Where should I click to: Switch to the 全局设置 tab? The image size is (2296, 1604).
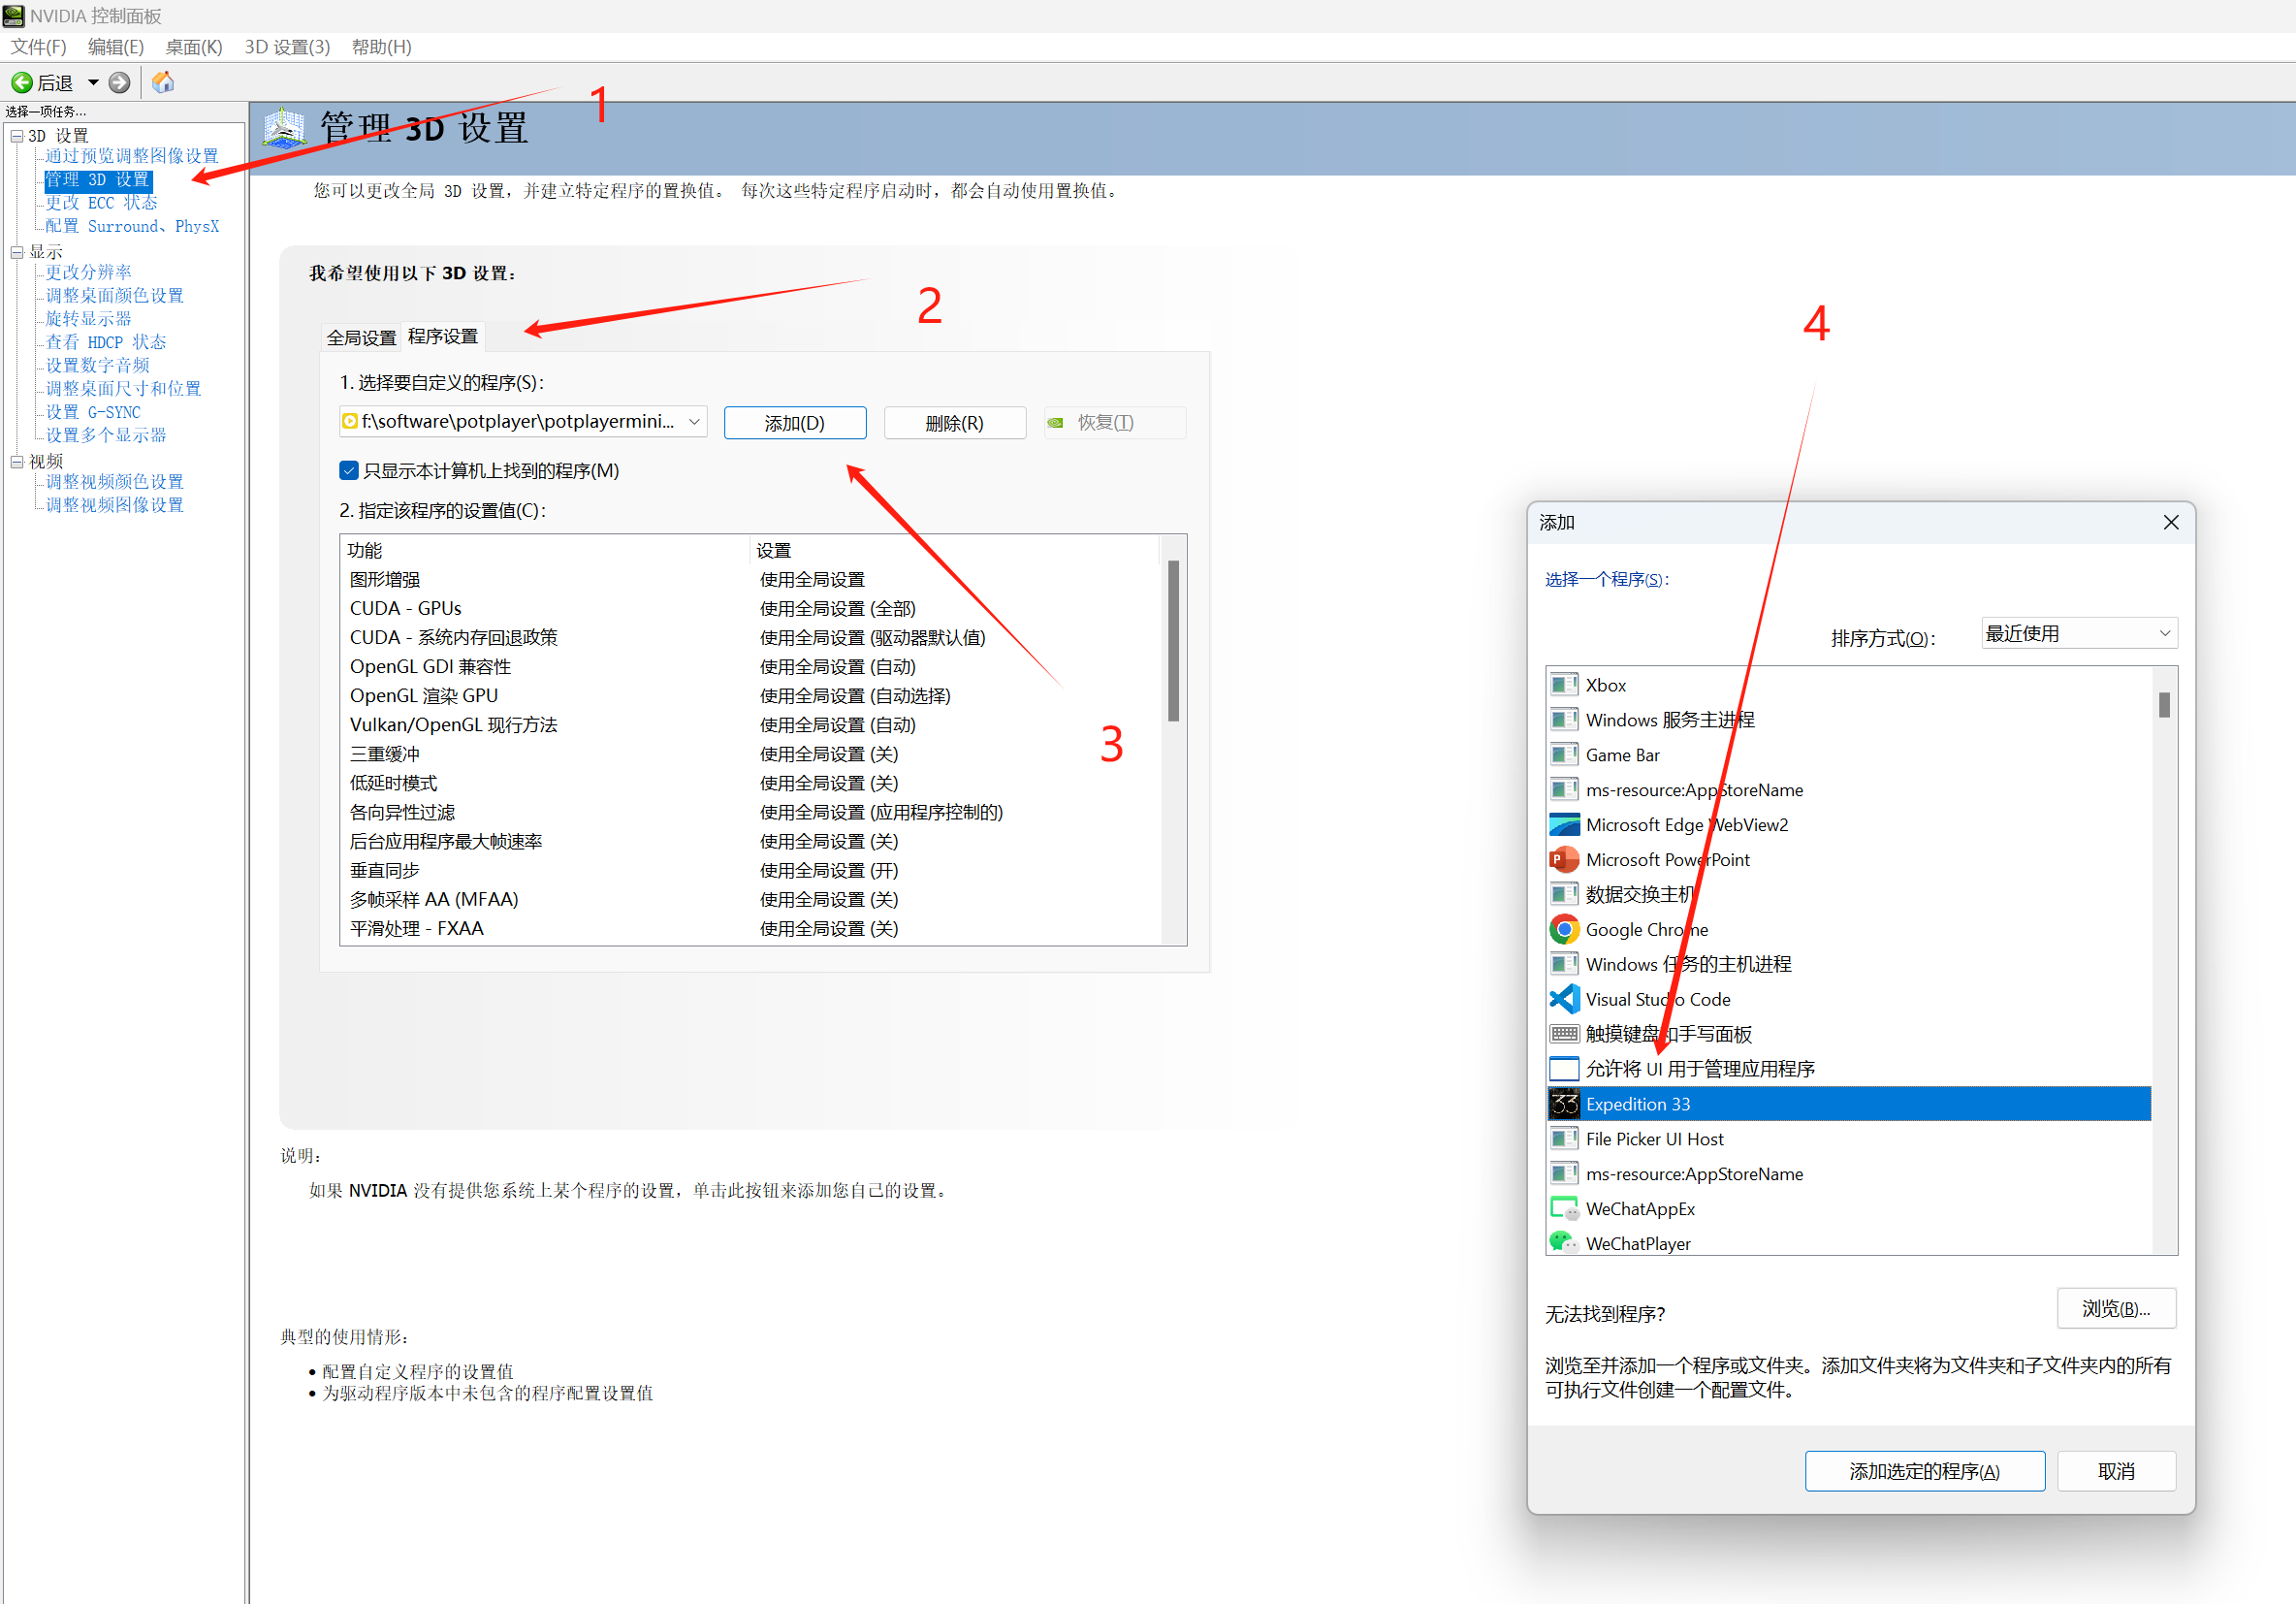point(362,338)
